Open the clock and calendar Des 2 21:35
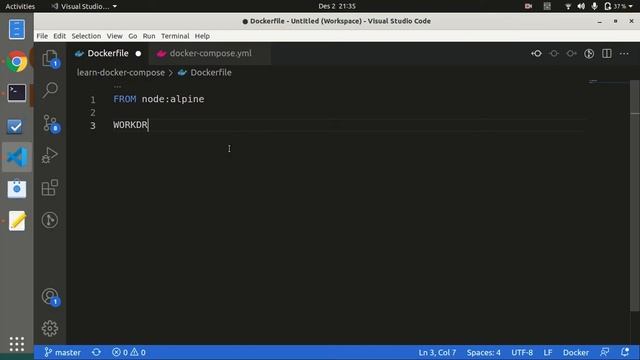The height and width of the screenshot is (360, 640). 337,6
